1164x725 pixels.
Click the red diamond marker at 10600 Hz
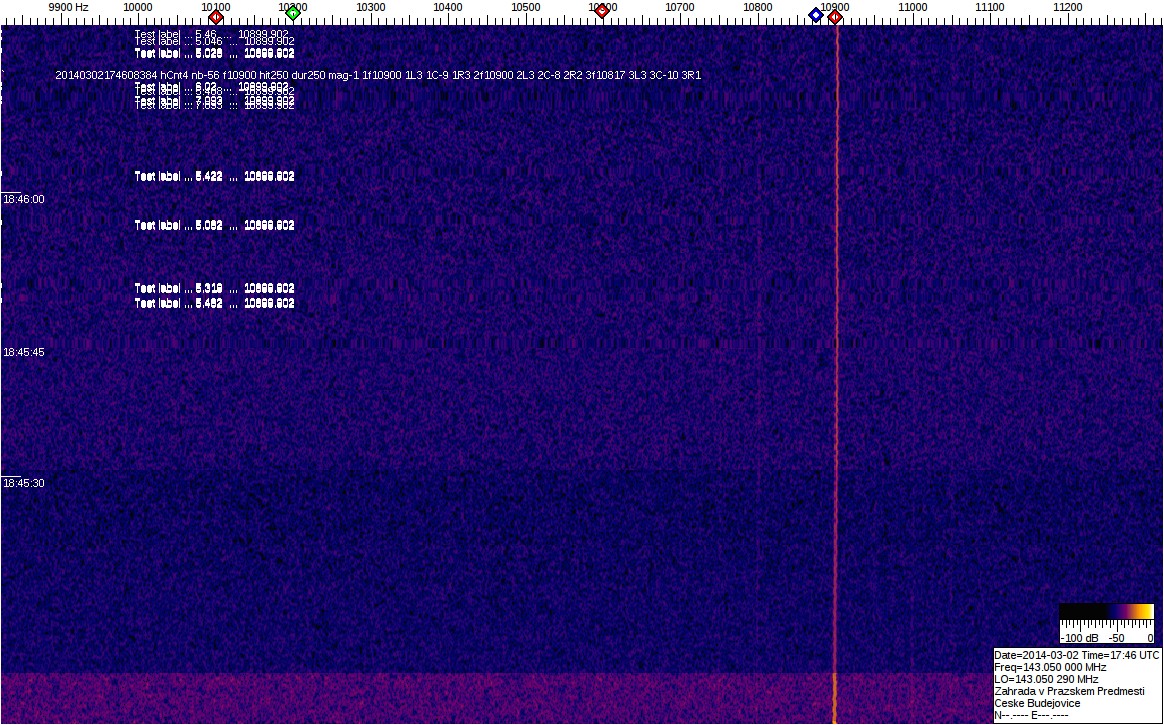tap(601, 11)
